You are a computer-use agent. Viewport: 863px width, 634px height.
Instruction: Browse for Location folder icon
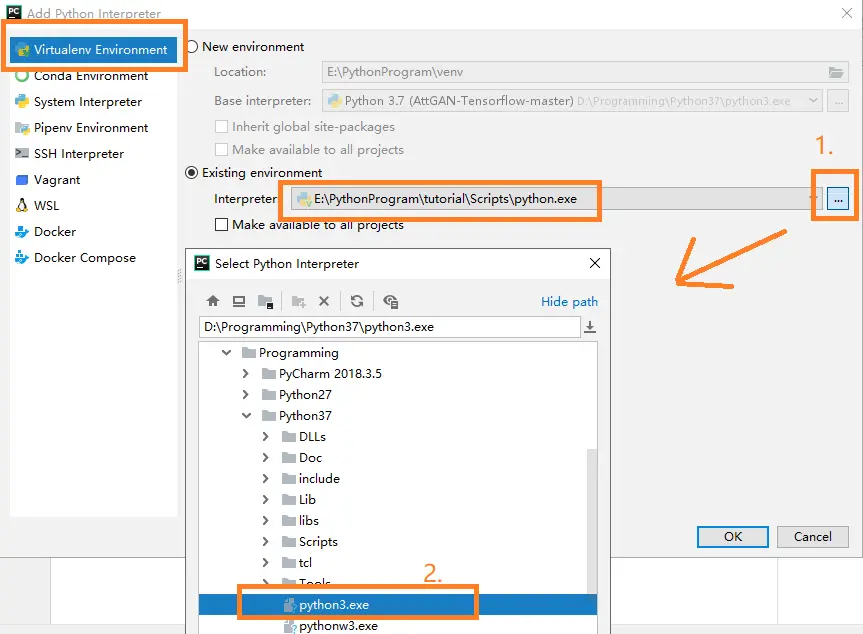[836, 72]
